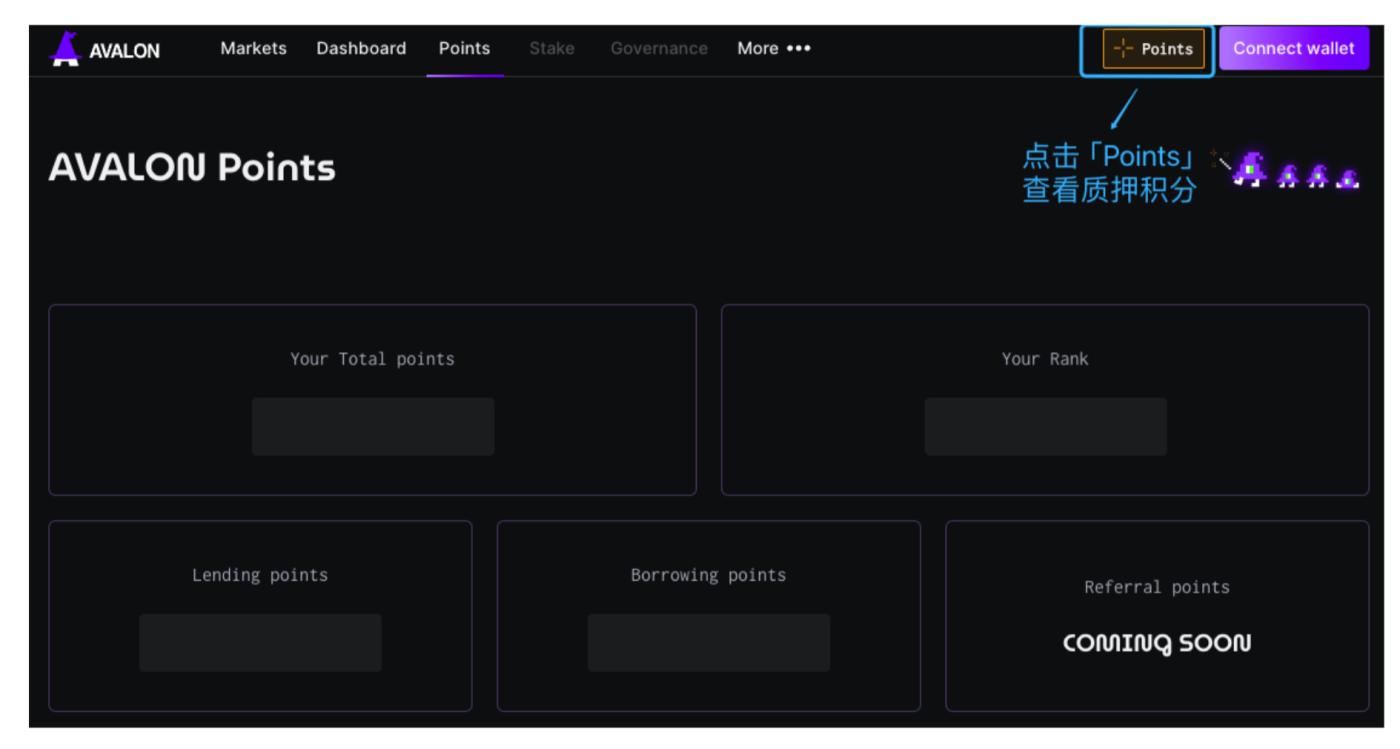
Task: Click the Your Rank value placeholder
Action: pyautogui.click(x=1045, y=427)
